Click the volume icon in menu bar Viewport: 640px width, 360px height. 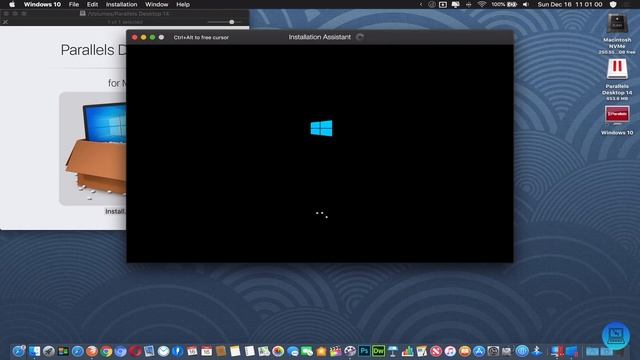tap(526, 4)
